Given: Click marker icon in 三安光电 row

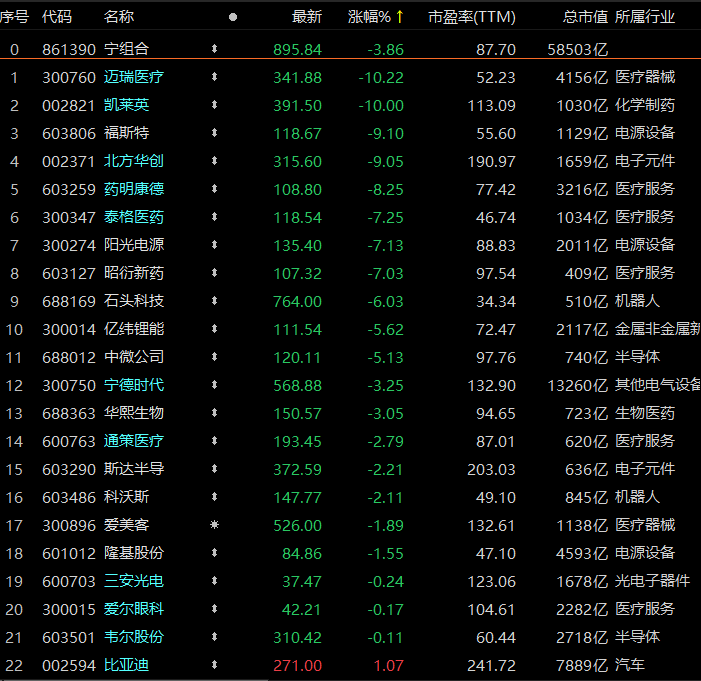Looking at the screenshot, I should 215,581.
